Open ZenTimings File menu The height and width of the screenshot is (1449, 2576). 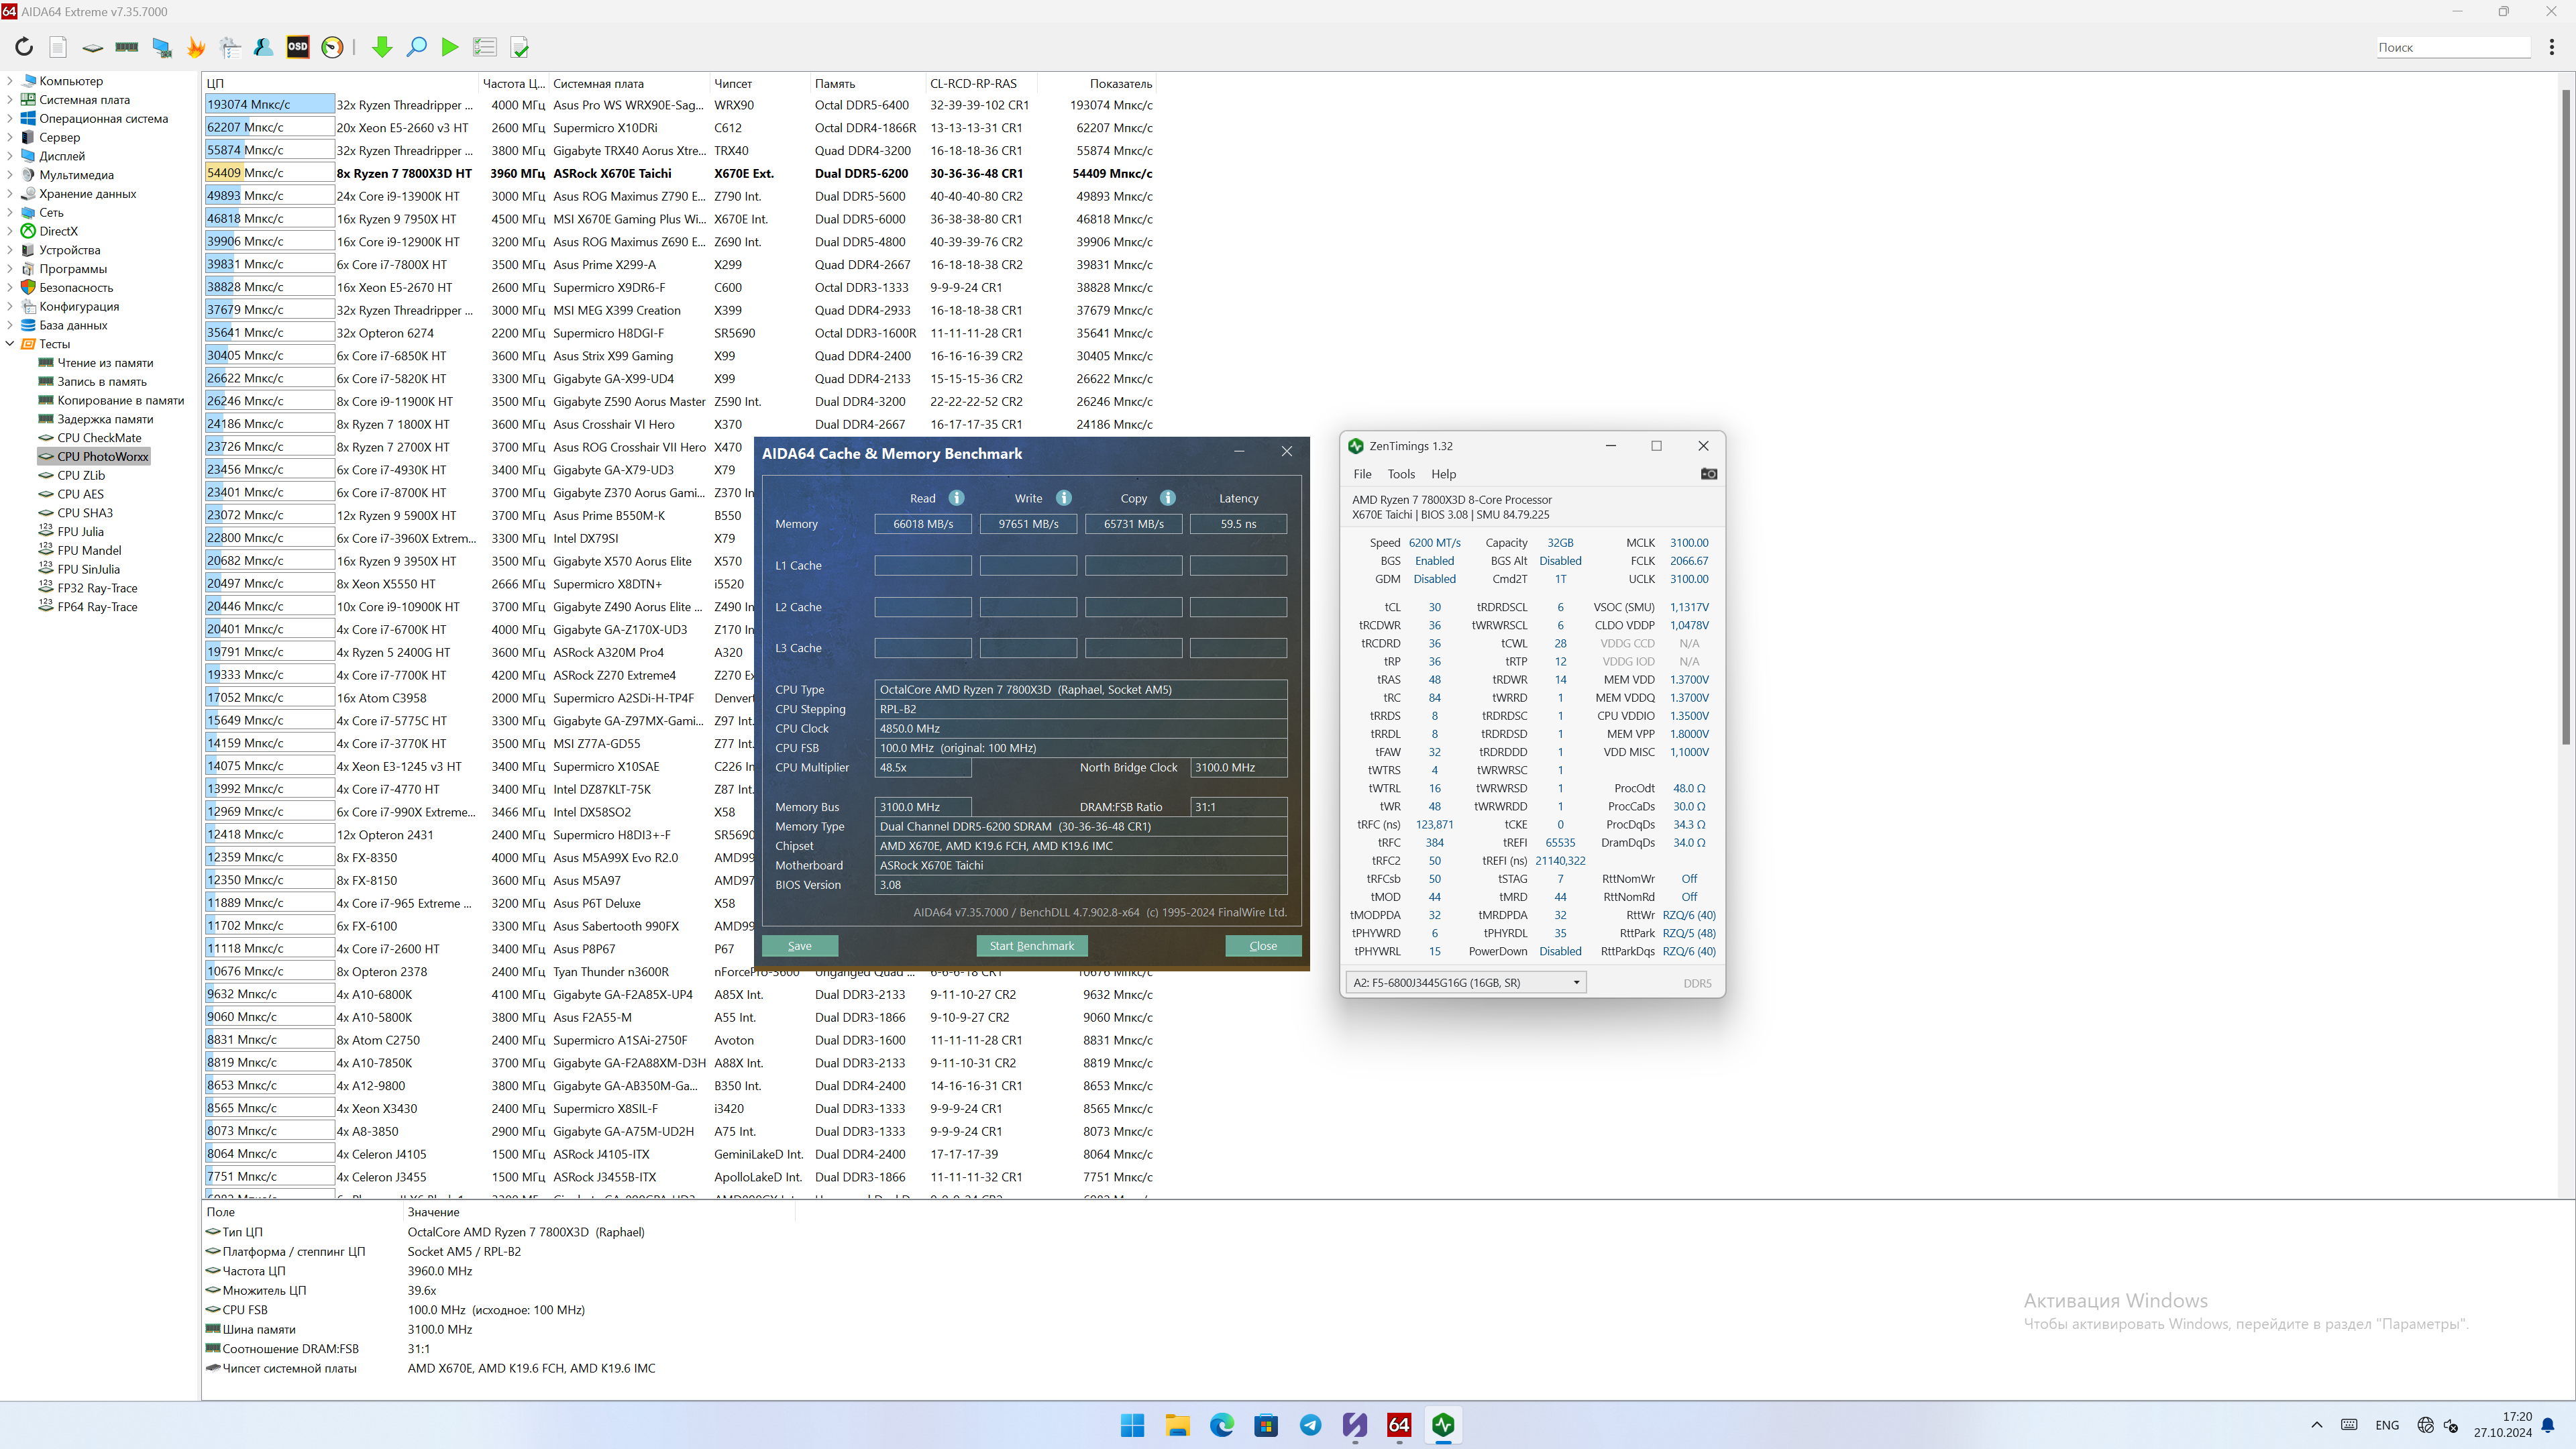[x=1362, y=474]
